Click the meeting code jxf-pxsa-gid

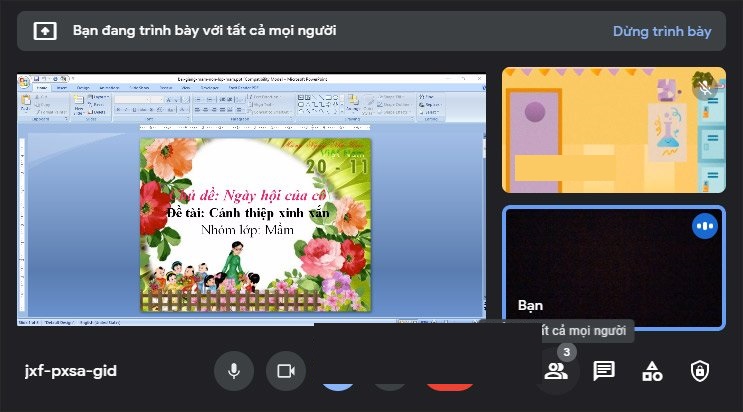pyautogui.click(x=71, y=371)
